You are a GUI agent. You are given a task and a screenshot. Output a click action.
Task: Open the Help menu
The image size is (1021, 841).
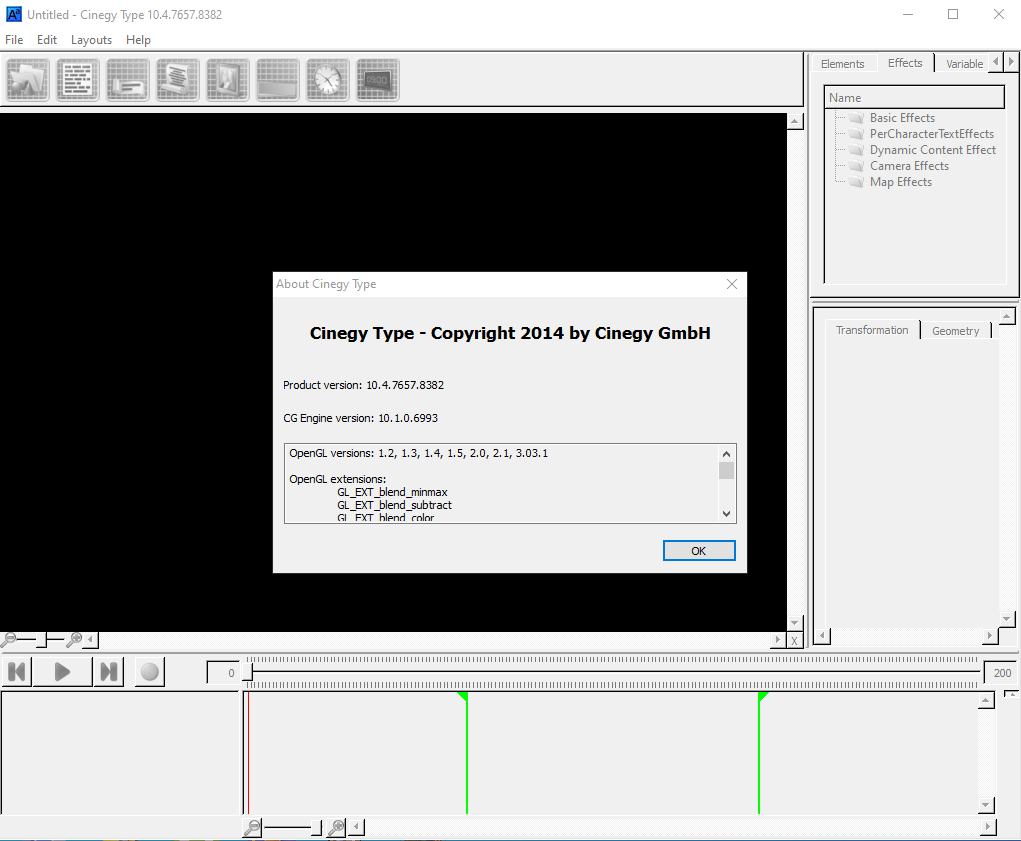[x=138, y=40]
